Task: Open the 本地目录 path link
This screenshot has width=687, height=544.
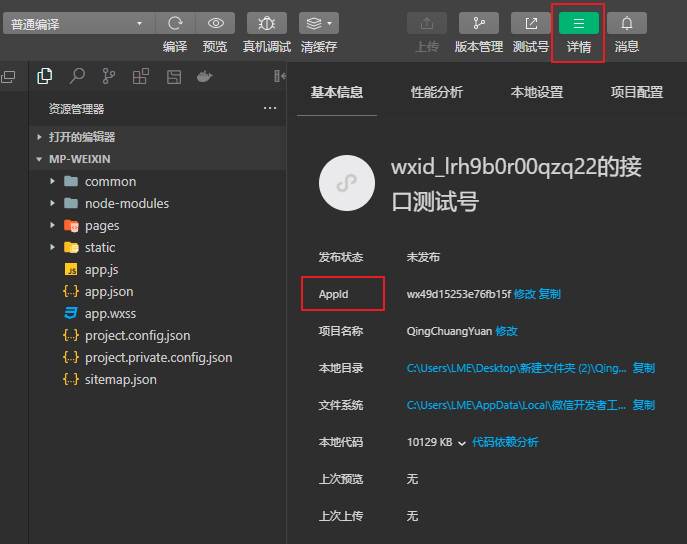Action: (x=516, y=368)
